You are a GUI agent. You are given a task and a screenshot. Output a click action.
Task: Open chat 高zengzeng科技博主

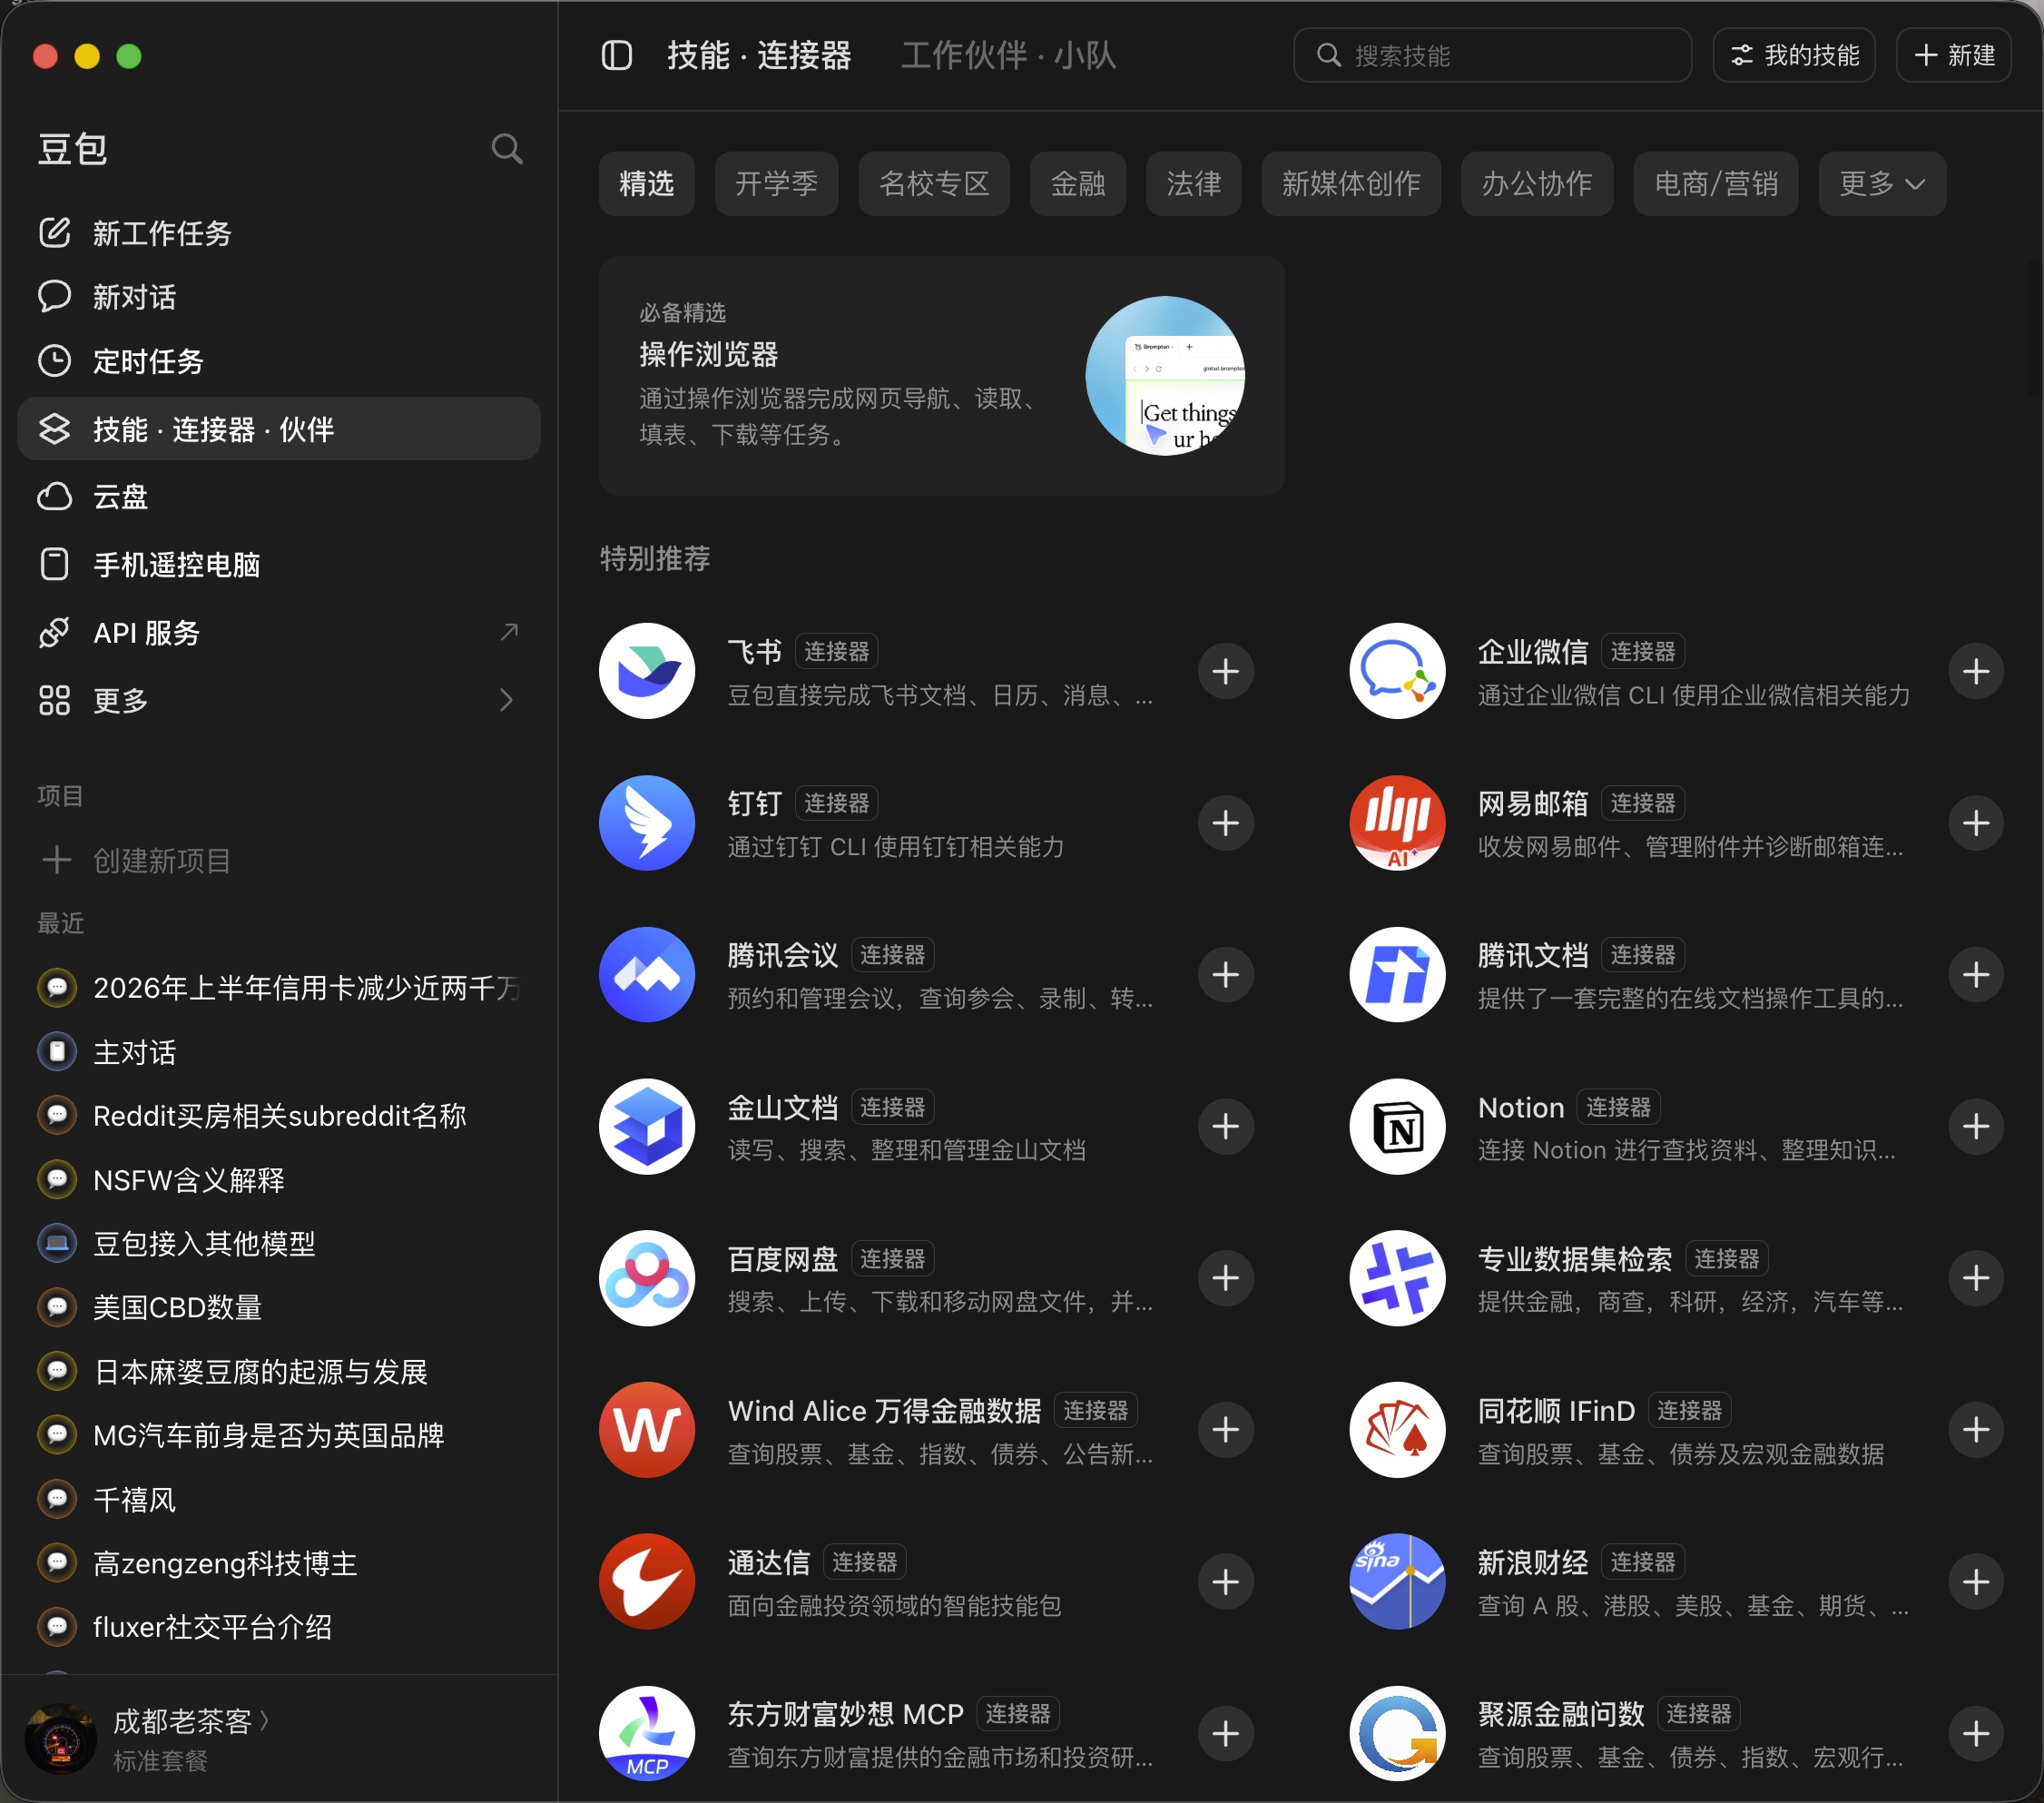point(279,1564)
